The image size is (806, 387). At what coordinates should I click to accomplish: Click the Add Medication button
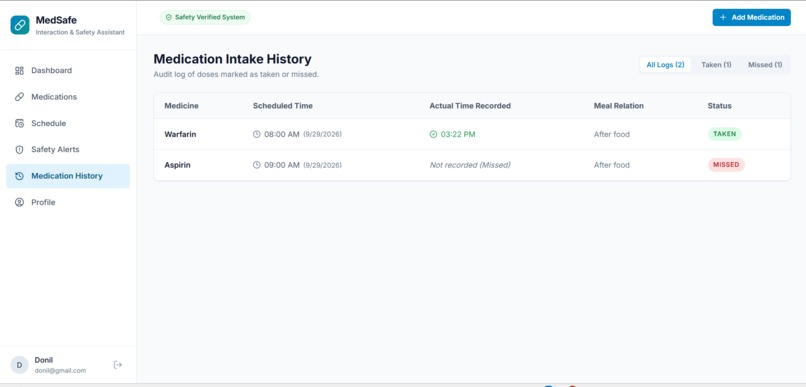tap(752, 17)
